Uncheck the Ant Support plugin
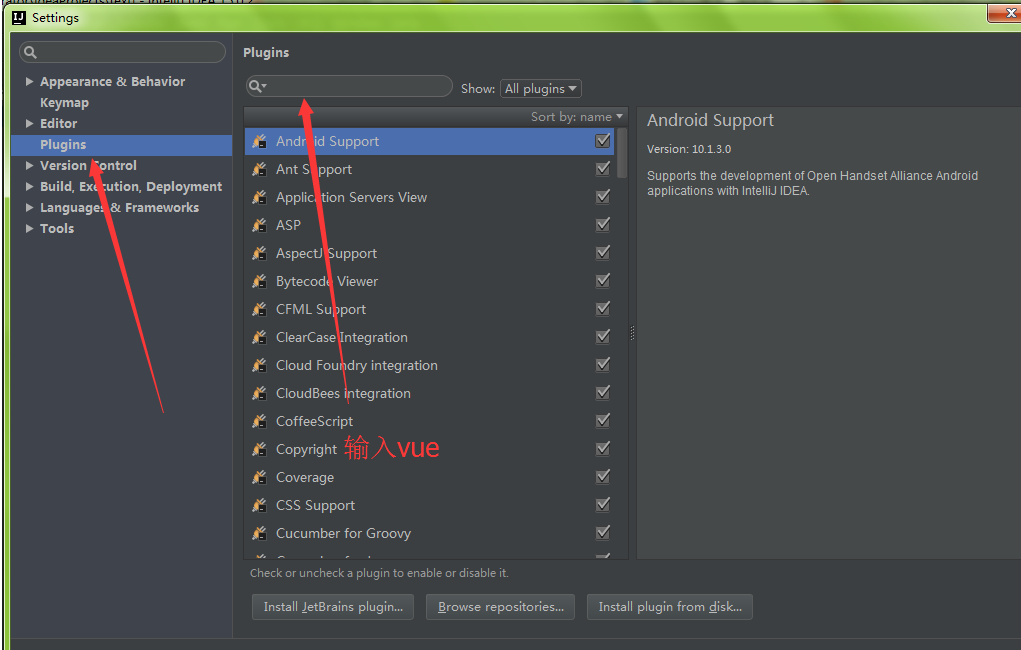Screen dimensions: 1021x650 (x=603, y=169)
